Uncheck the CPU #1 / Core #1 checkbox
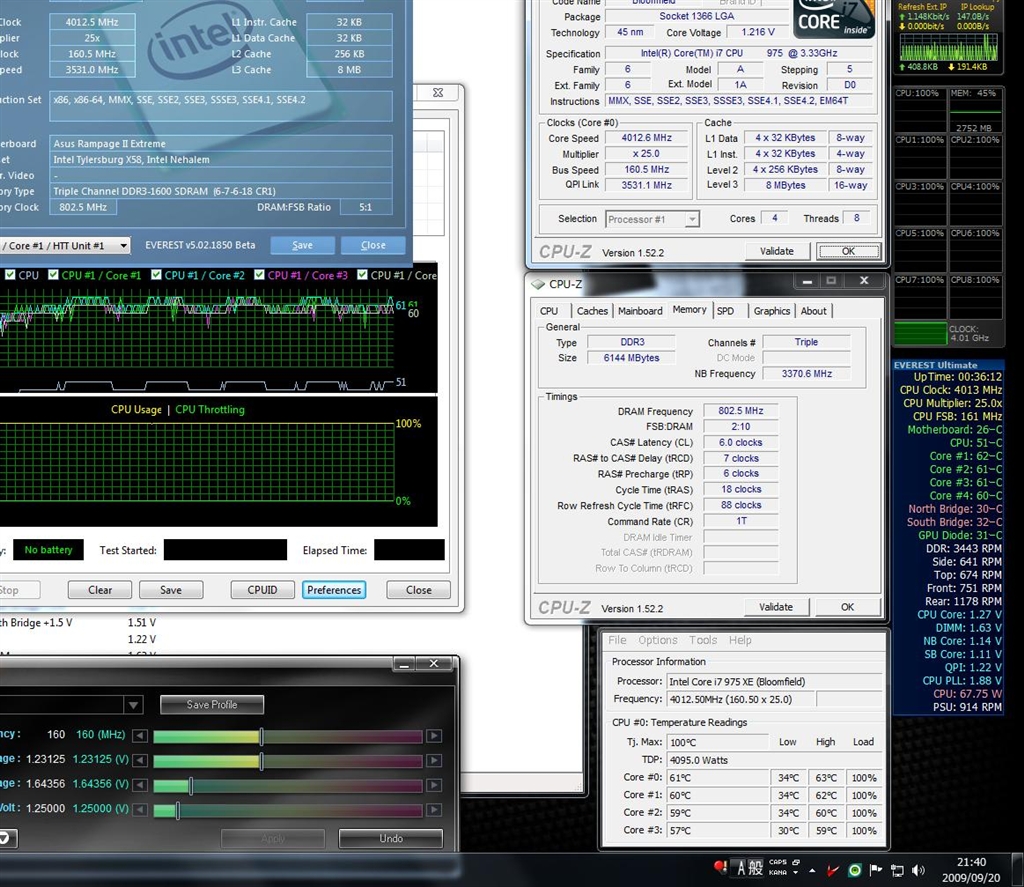 tap(52, 275)
